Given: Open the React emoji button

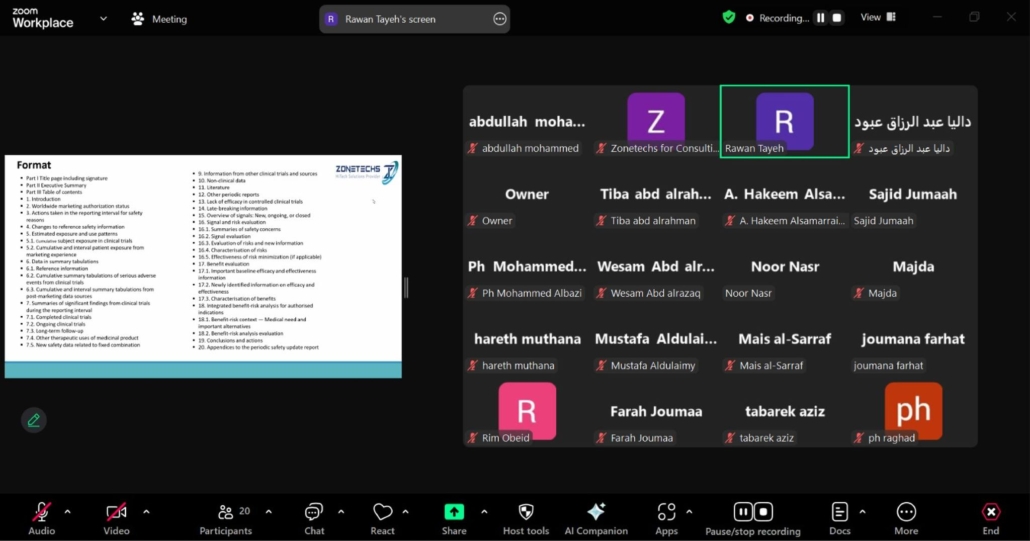Looking at the screenshot, I should pyautogui.click(x=382, y=516).
